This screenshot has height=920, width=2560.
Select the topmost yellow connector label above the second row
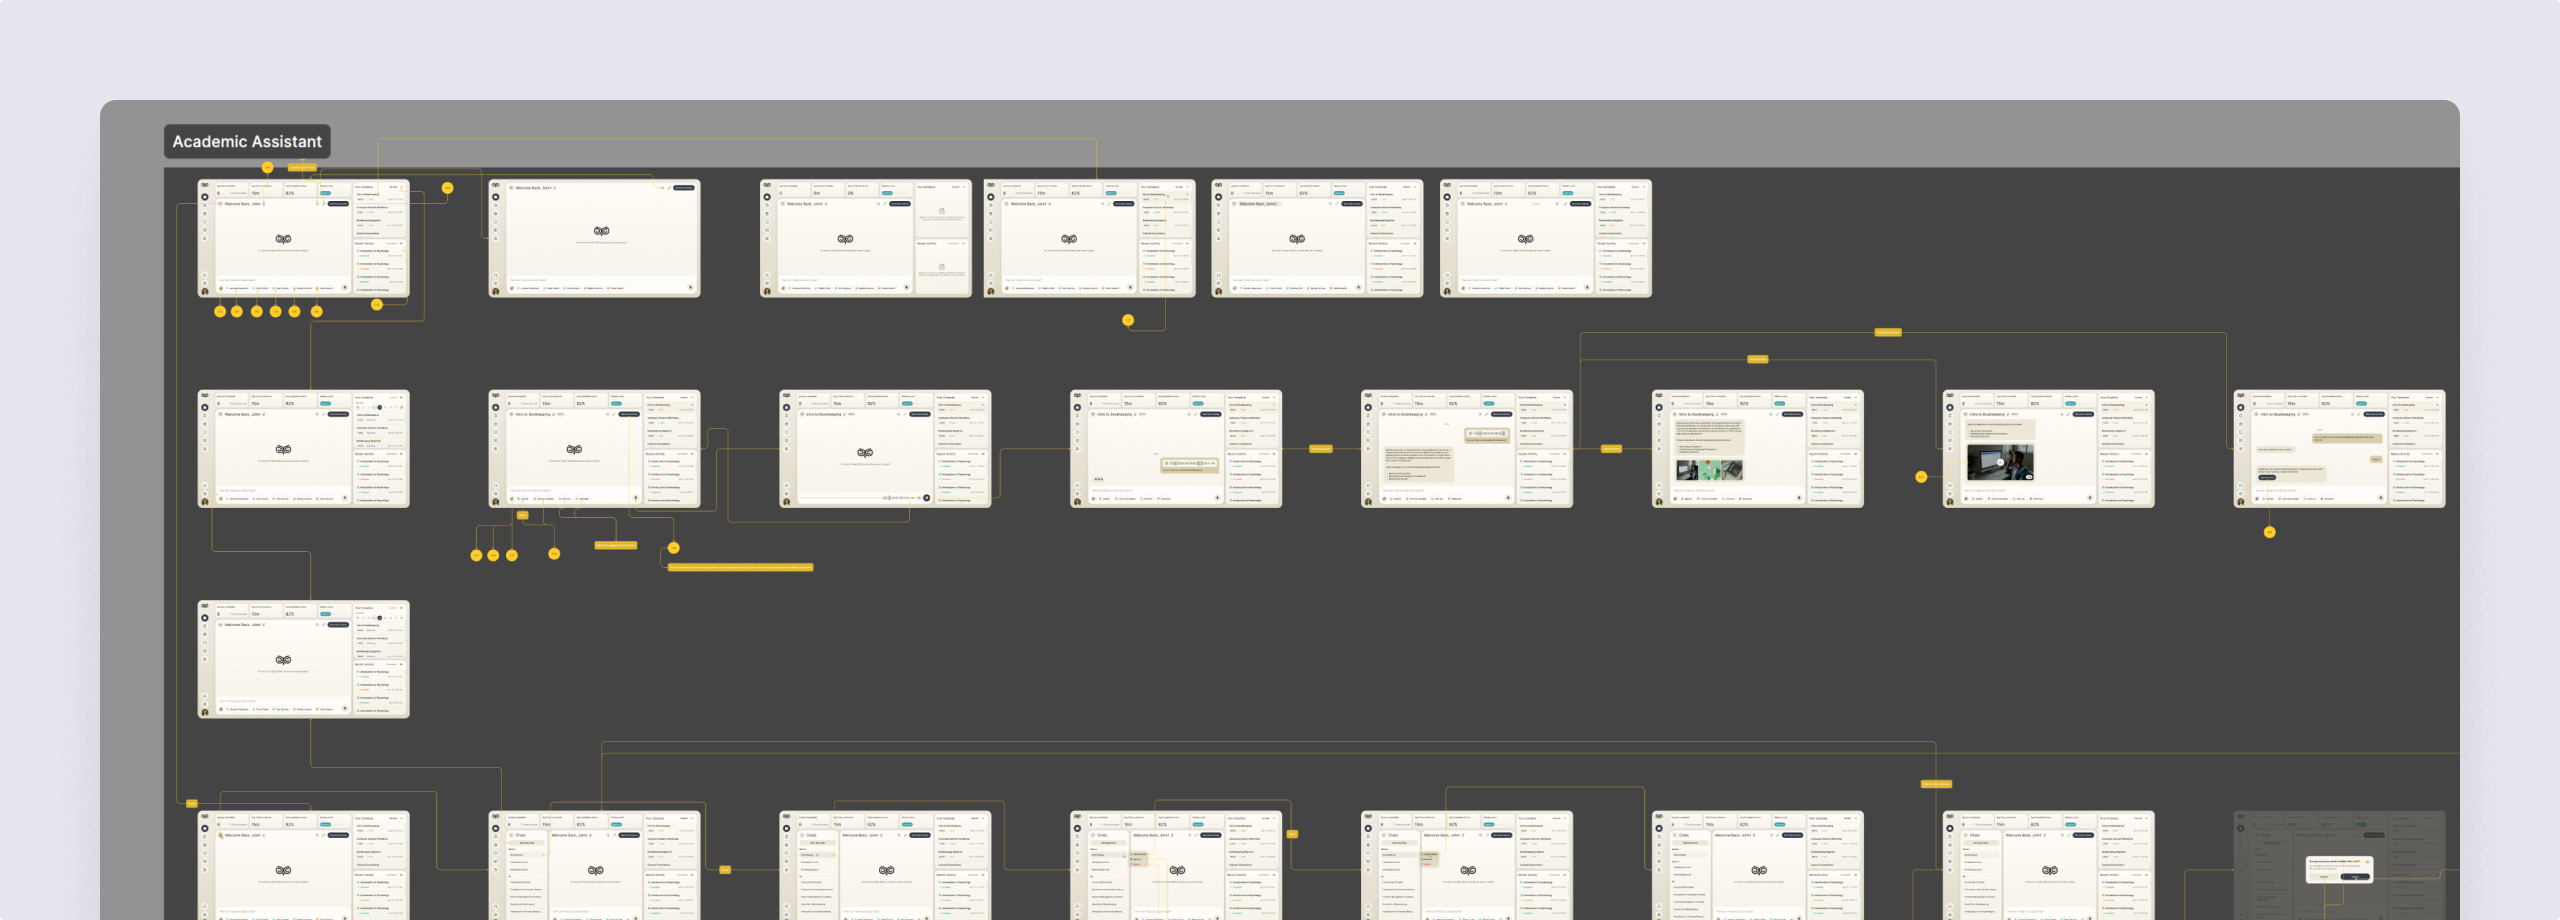click(x=1887, y=332)
